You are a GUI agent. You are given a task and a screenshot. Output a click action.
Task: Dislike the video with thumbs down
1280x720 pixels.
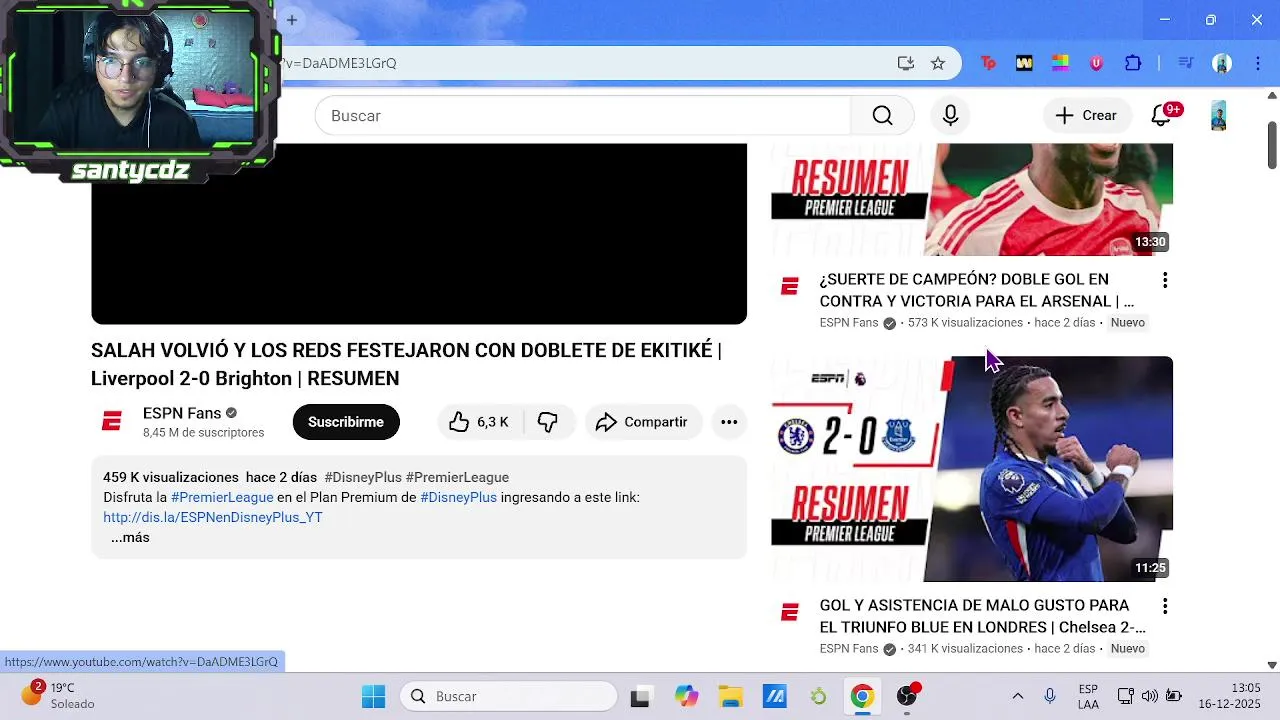coord(548,422)
